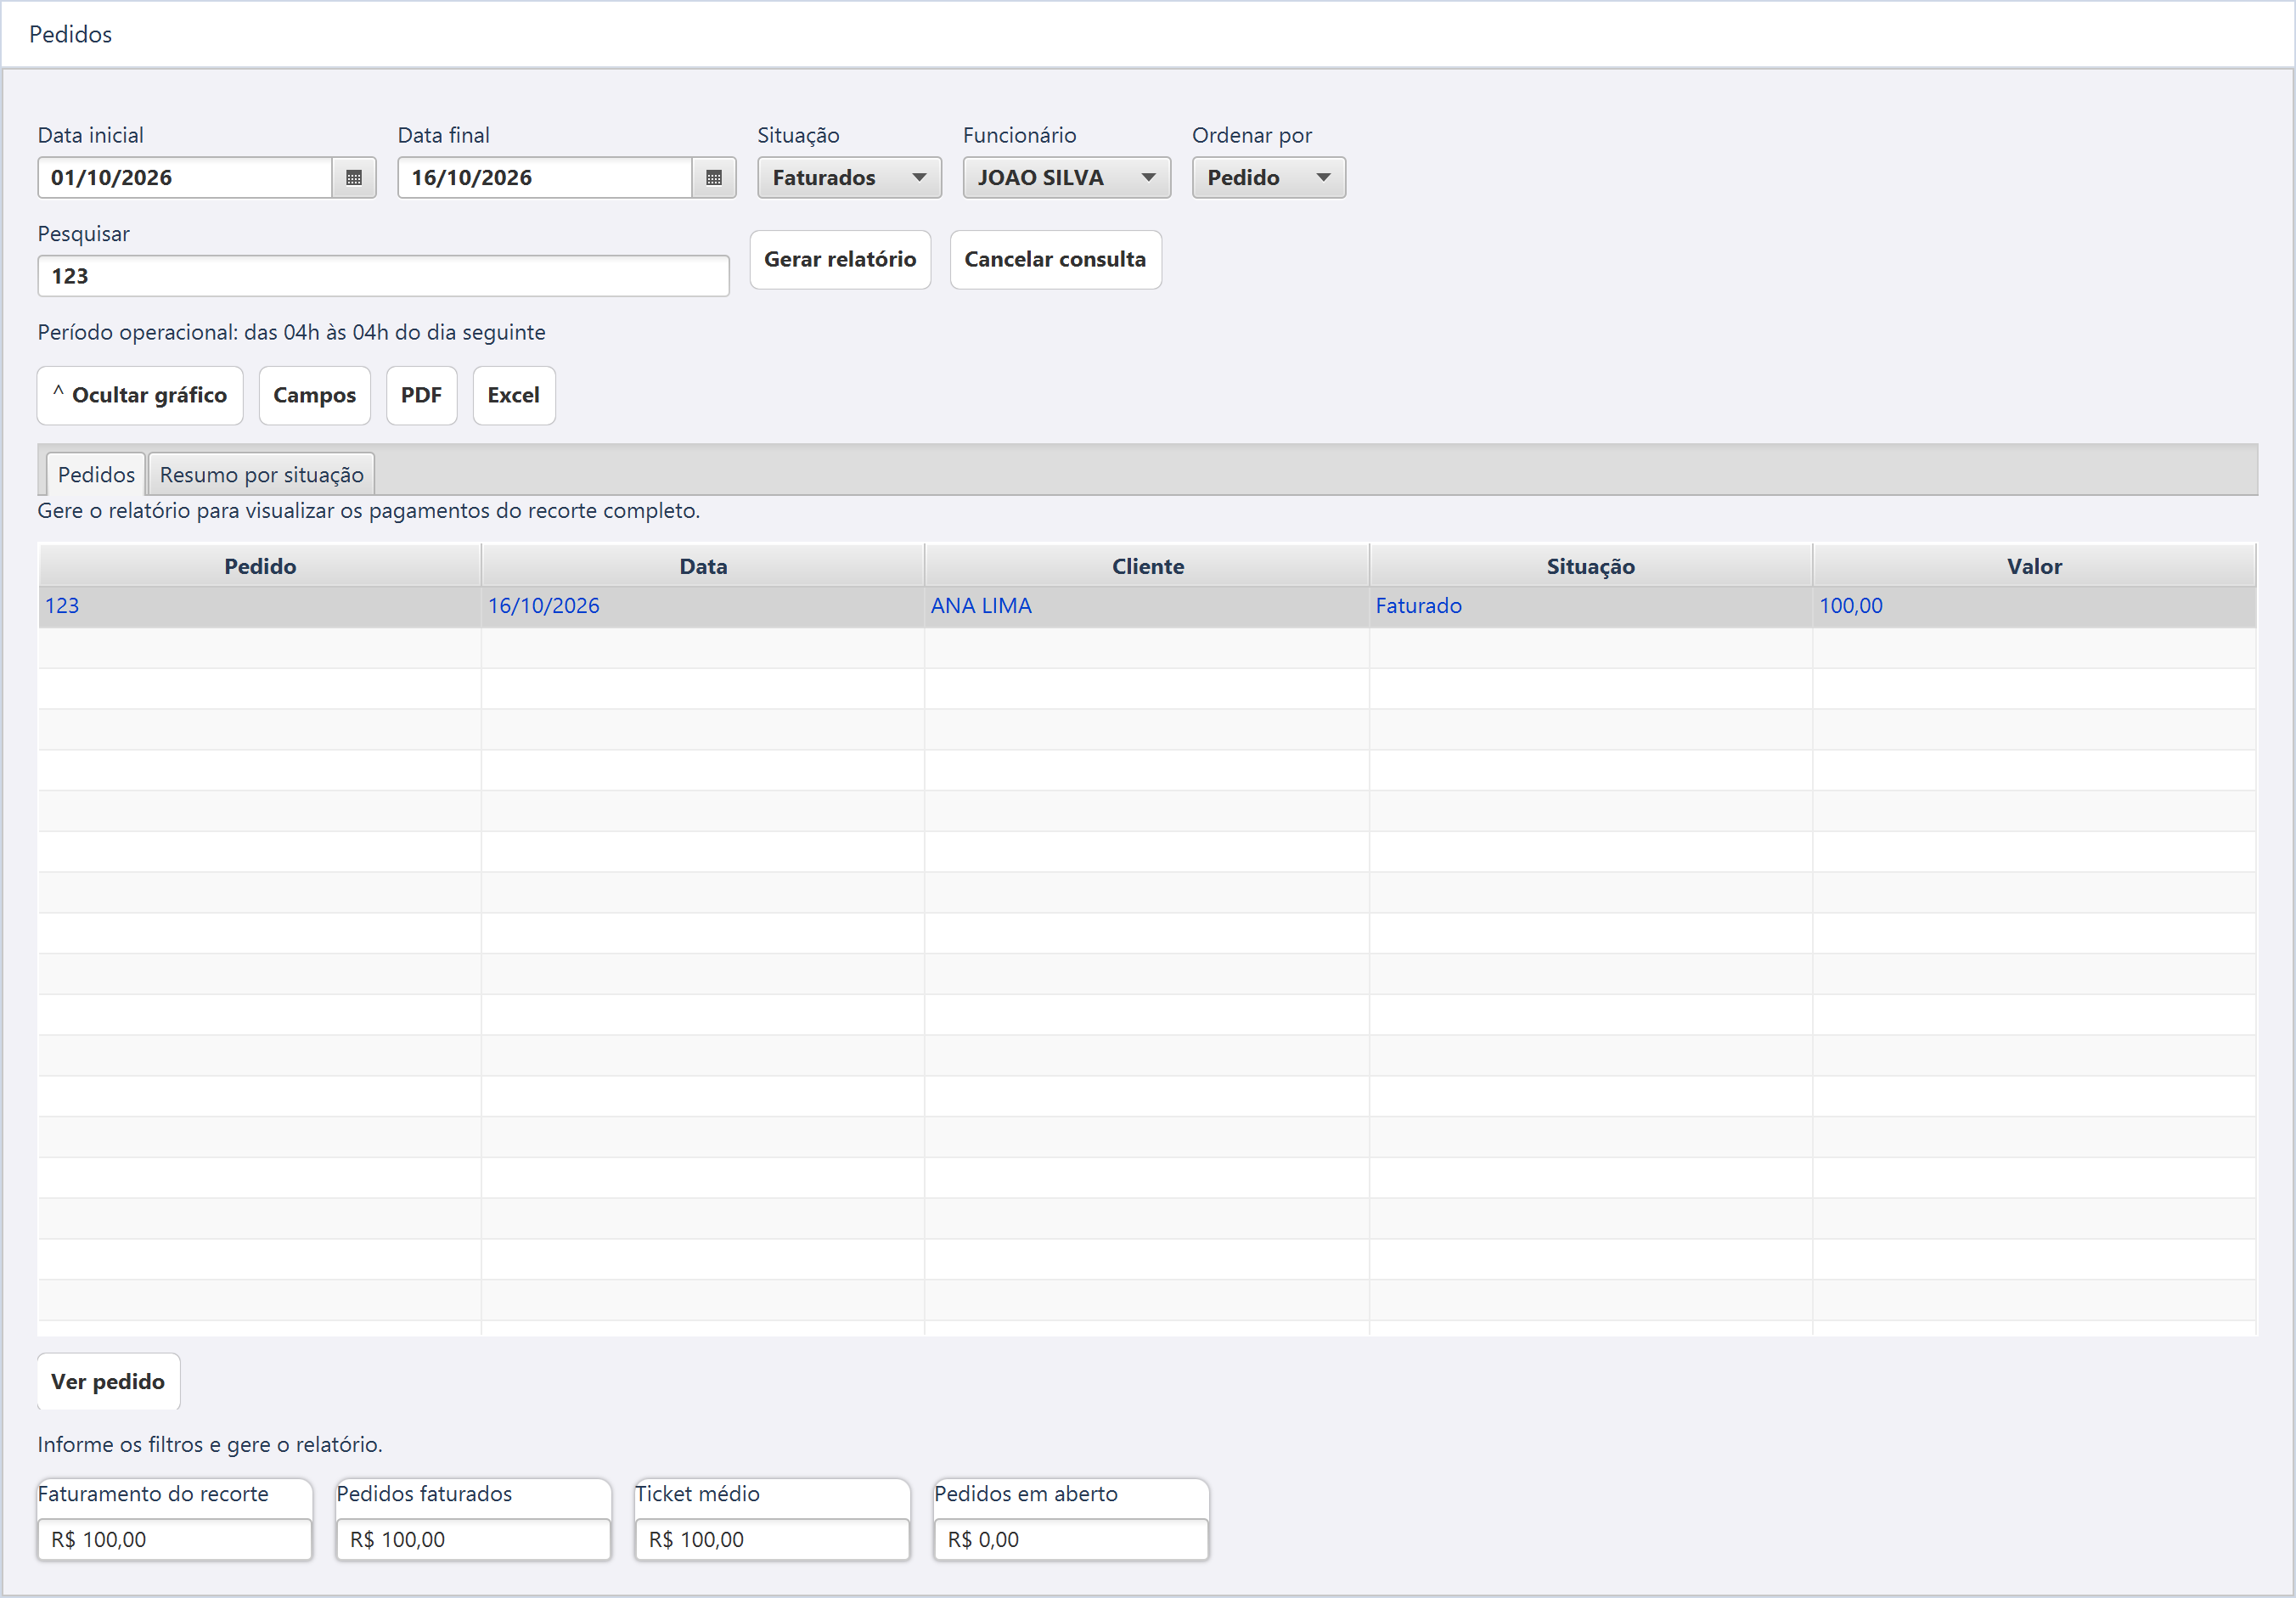2296x1598 pixels.
Task: Switch to the Pedidos tab
Action: coord(96,474)
